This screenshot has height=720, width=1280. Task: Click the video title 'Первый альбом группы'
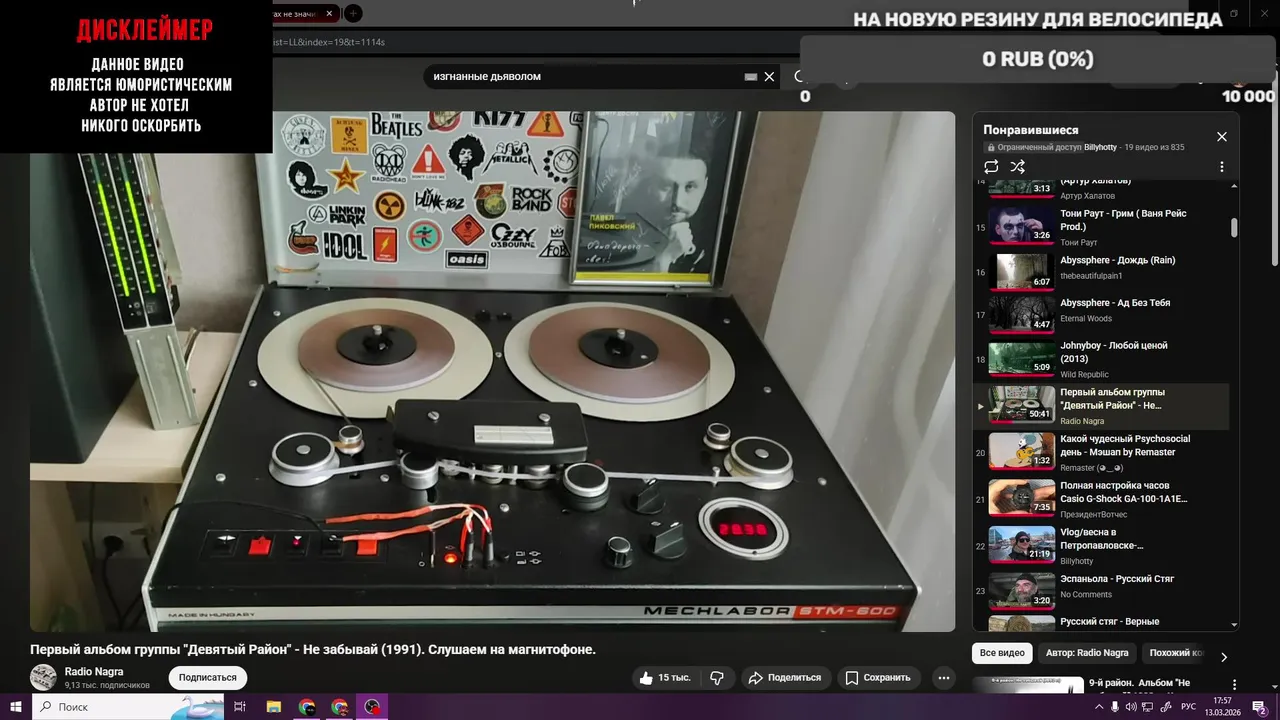313,650
